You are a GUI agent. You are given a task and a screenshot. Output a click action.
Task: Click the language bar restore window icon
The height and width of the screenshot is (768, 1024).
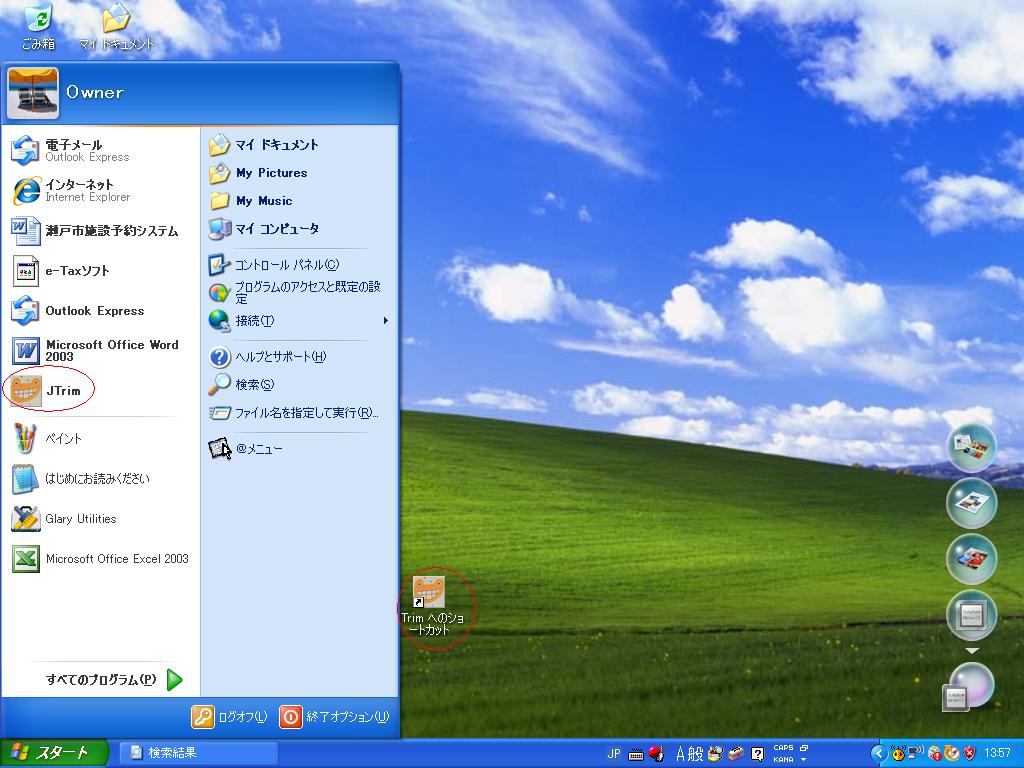point(803,748)
